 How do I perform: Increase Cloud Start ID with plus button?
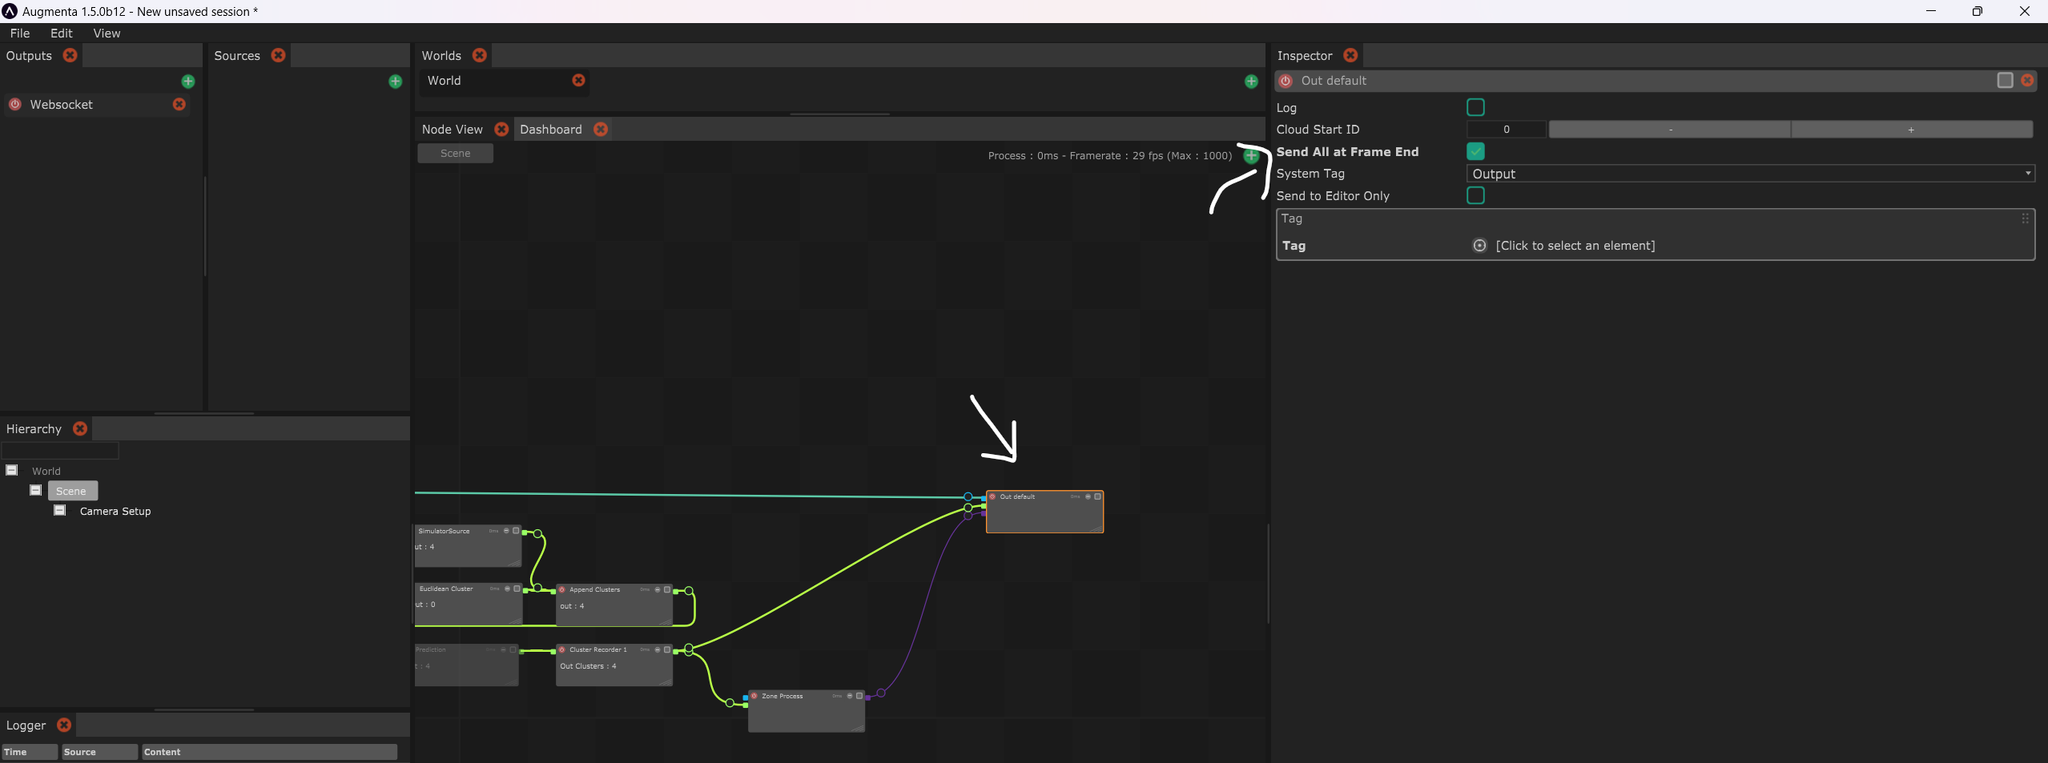(x=1910, y=129)
